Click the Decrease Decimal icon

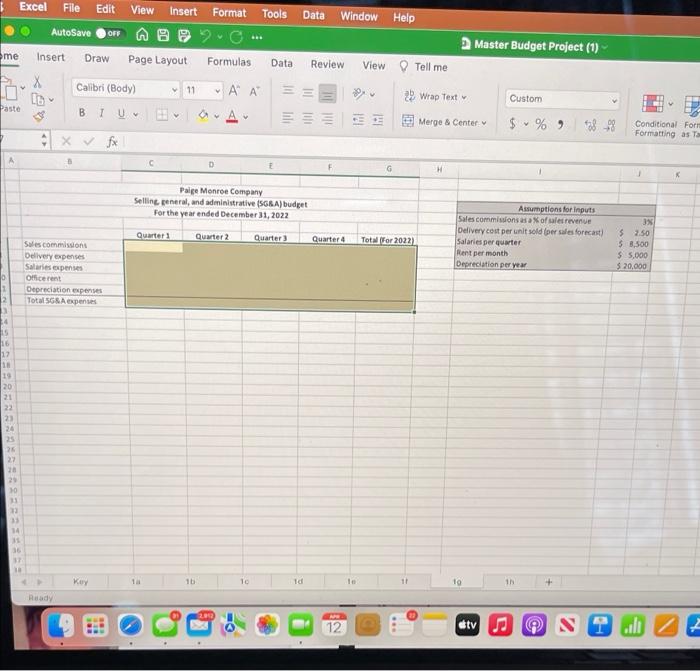click(609, 126)
